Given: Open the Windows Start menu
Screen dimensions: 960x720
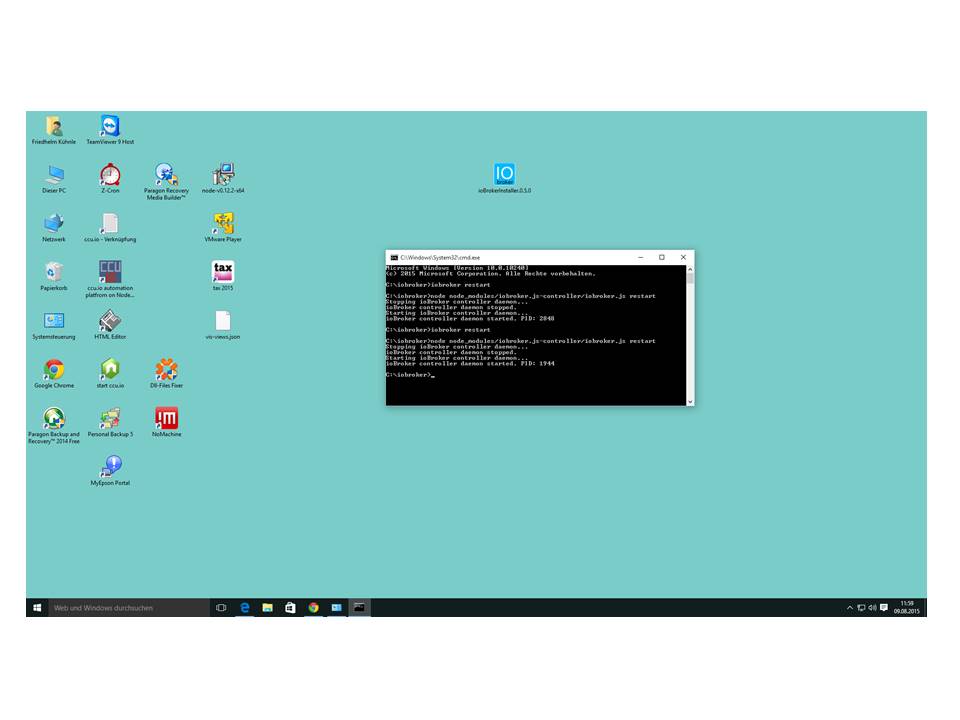Looking at the screenshot, I should point(37,607).
